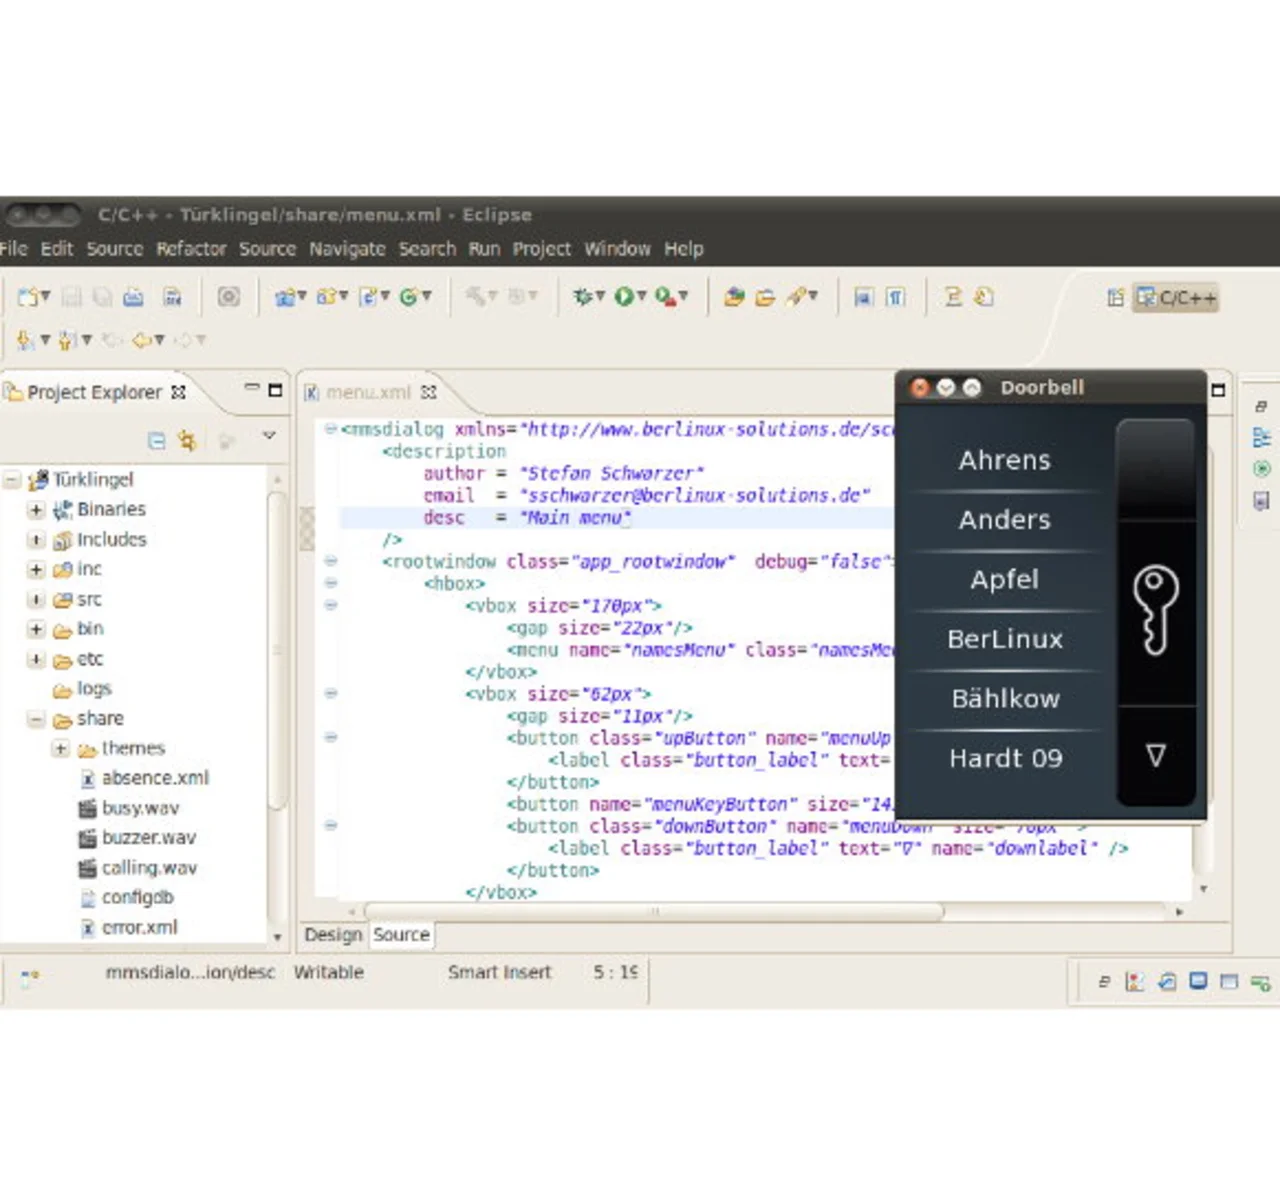This screenshot has width=1280, height=1190.
Task: Select BerLinux in the Doorbell list
Action: 1005,639
